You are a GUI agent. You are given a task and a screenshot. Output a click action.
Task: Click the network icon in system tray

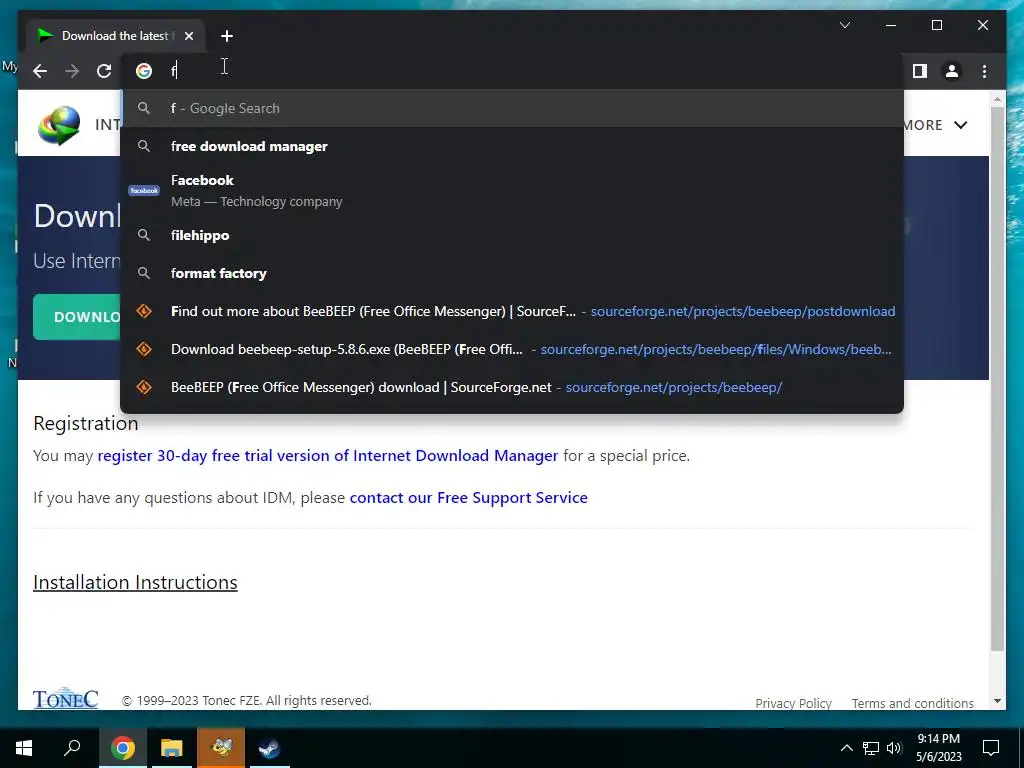coord(871,748)
